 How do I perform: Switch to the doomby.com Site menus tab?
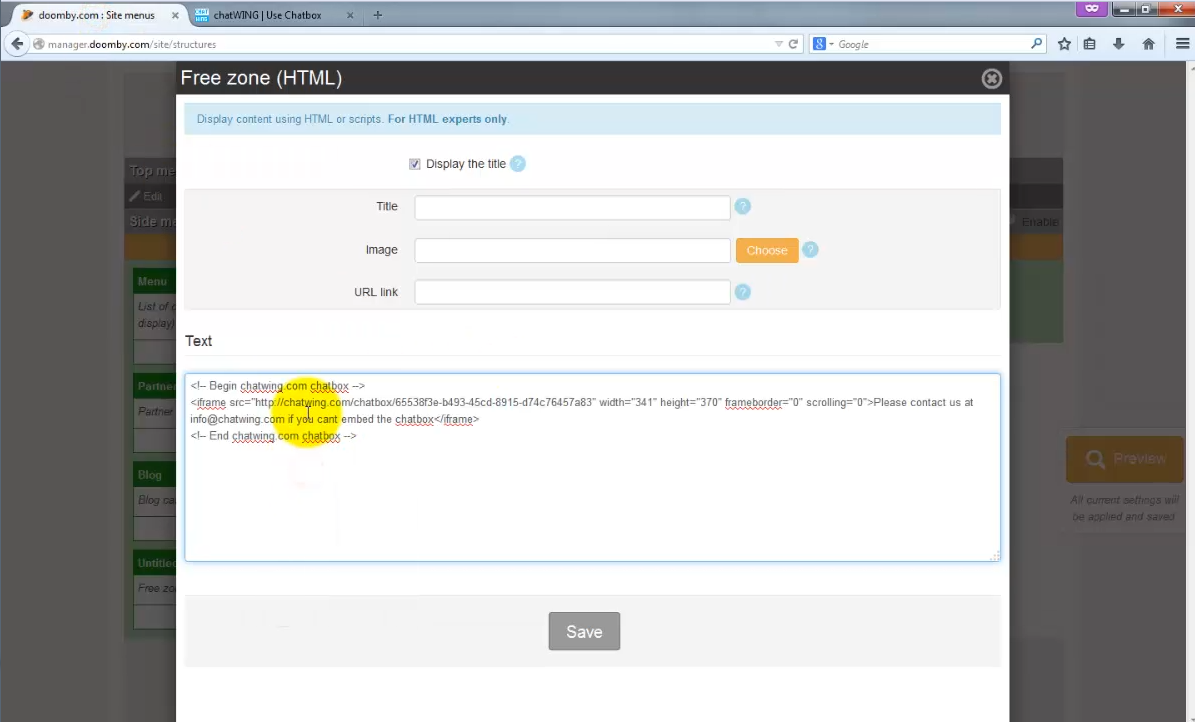(x=98, y=15)
